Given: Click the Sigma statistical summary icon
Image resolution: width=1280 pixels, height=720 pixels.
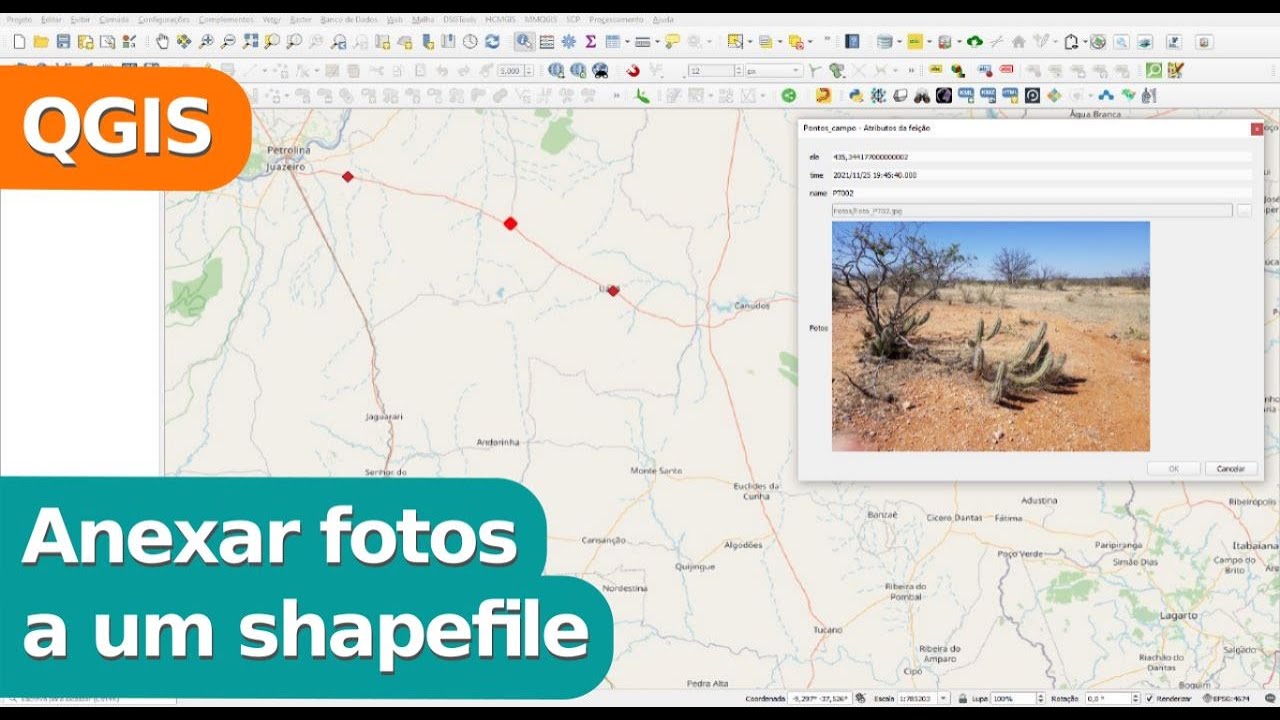Looking at the screenshot, I should [x=590, y=42].
